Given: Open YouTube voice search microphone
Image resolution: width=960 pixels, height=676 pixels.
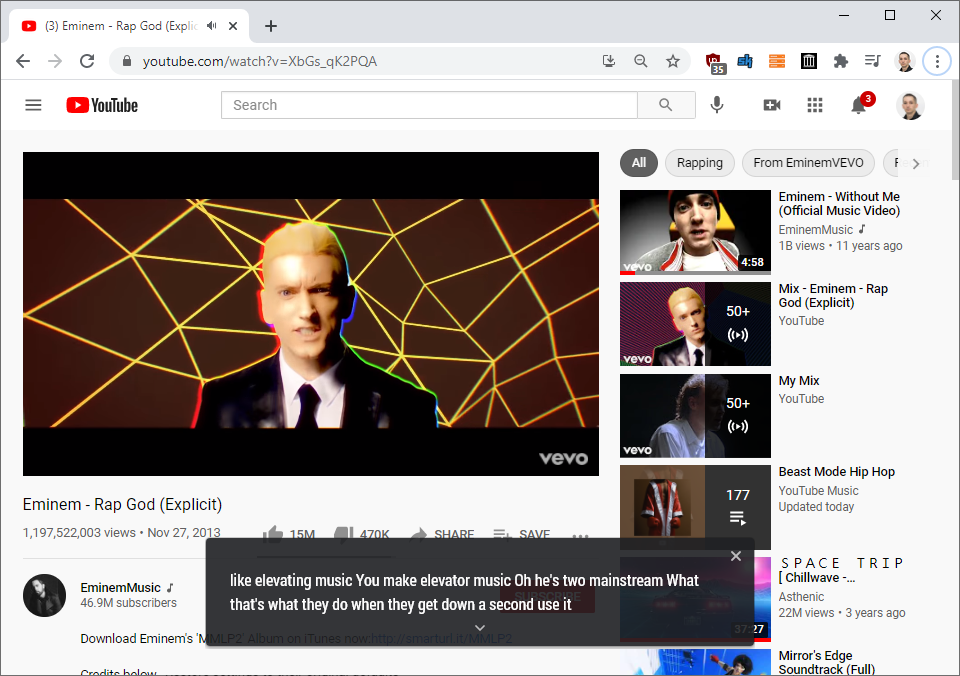Looking at the screenshot, I should pos(717,104).
